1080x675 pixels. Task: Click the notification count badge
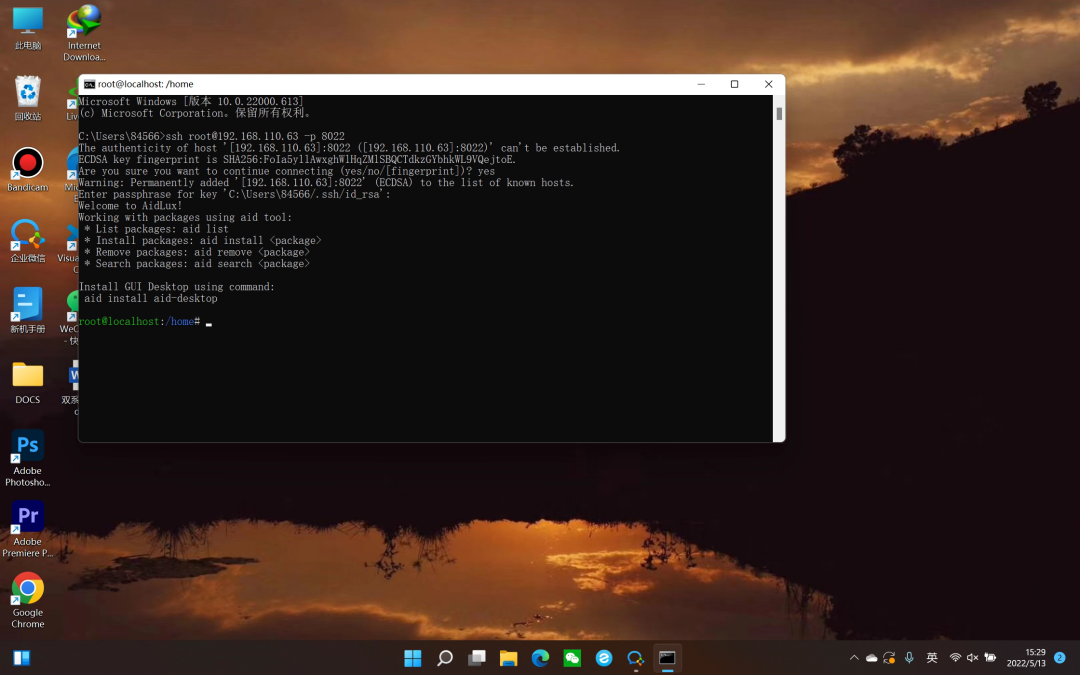coord(1058,659)
